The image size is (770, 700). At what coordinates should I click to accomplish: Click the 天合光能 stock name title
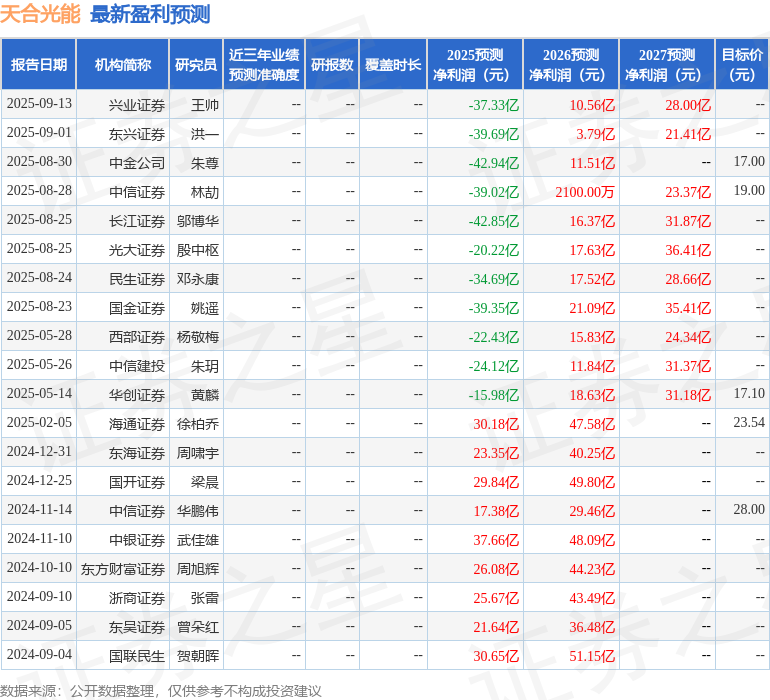(41, 14)
